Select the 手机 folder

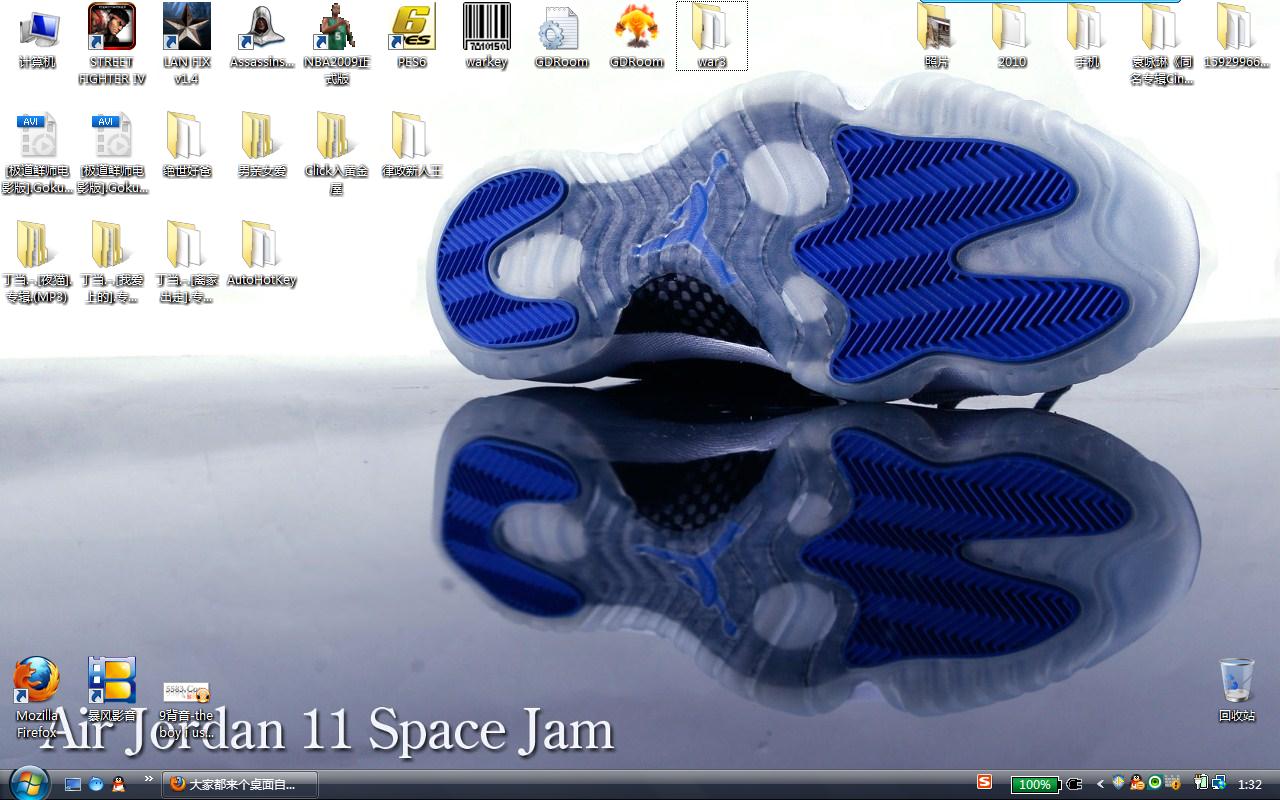click(x=1087, y=37)
